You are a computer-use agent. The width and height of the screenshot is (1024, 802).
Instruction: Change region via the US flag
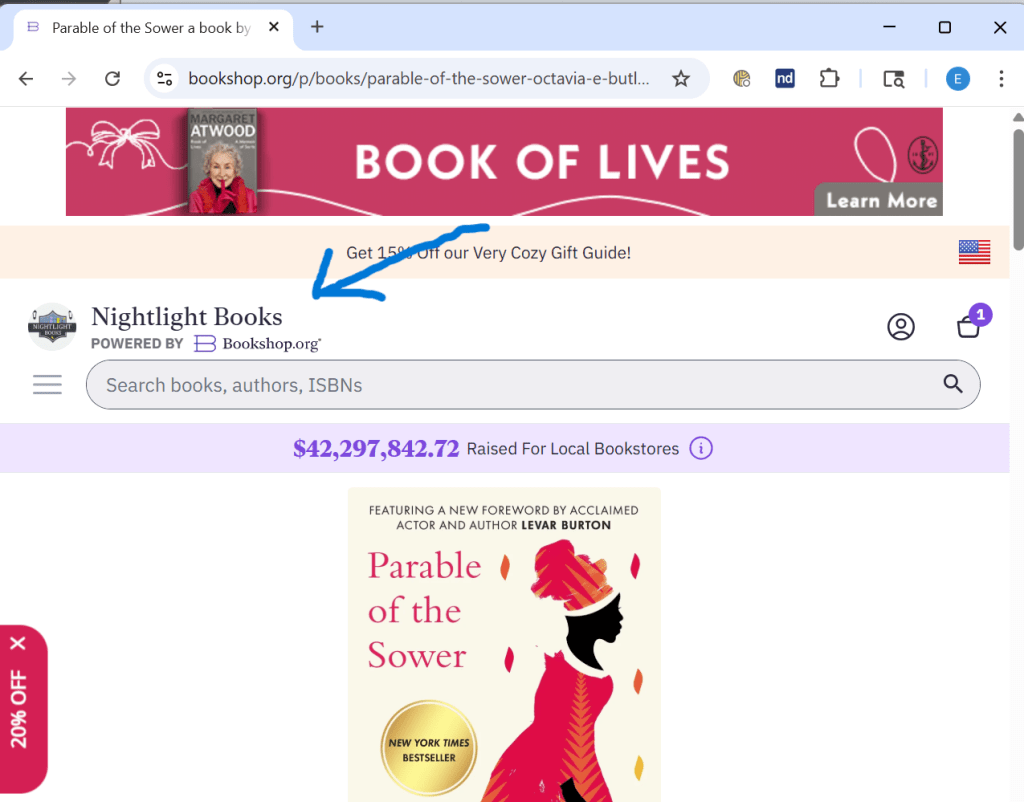click(974, 252)
